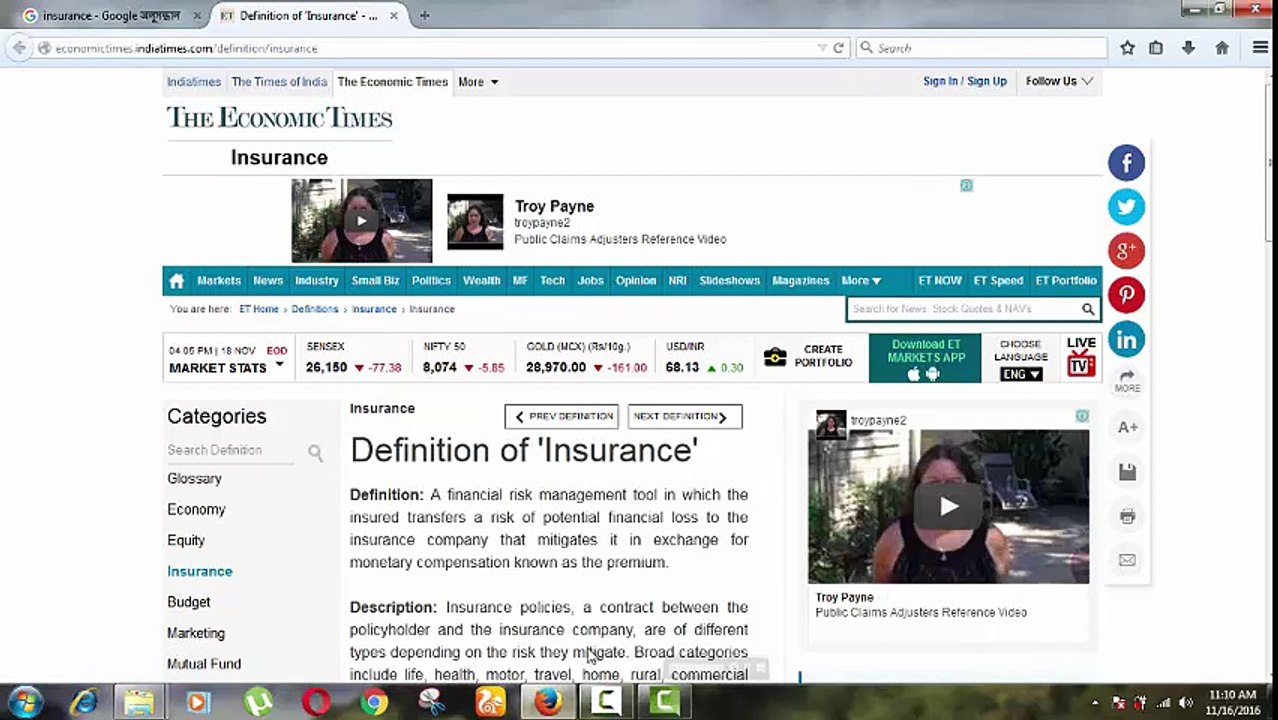Open Glossary category

(195, 479)
